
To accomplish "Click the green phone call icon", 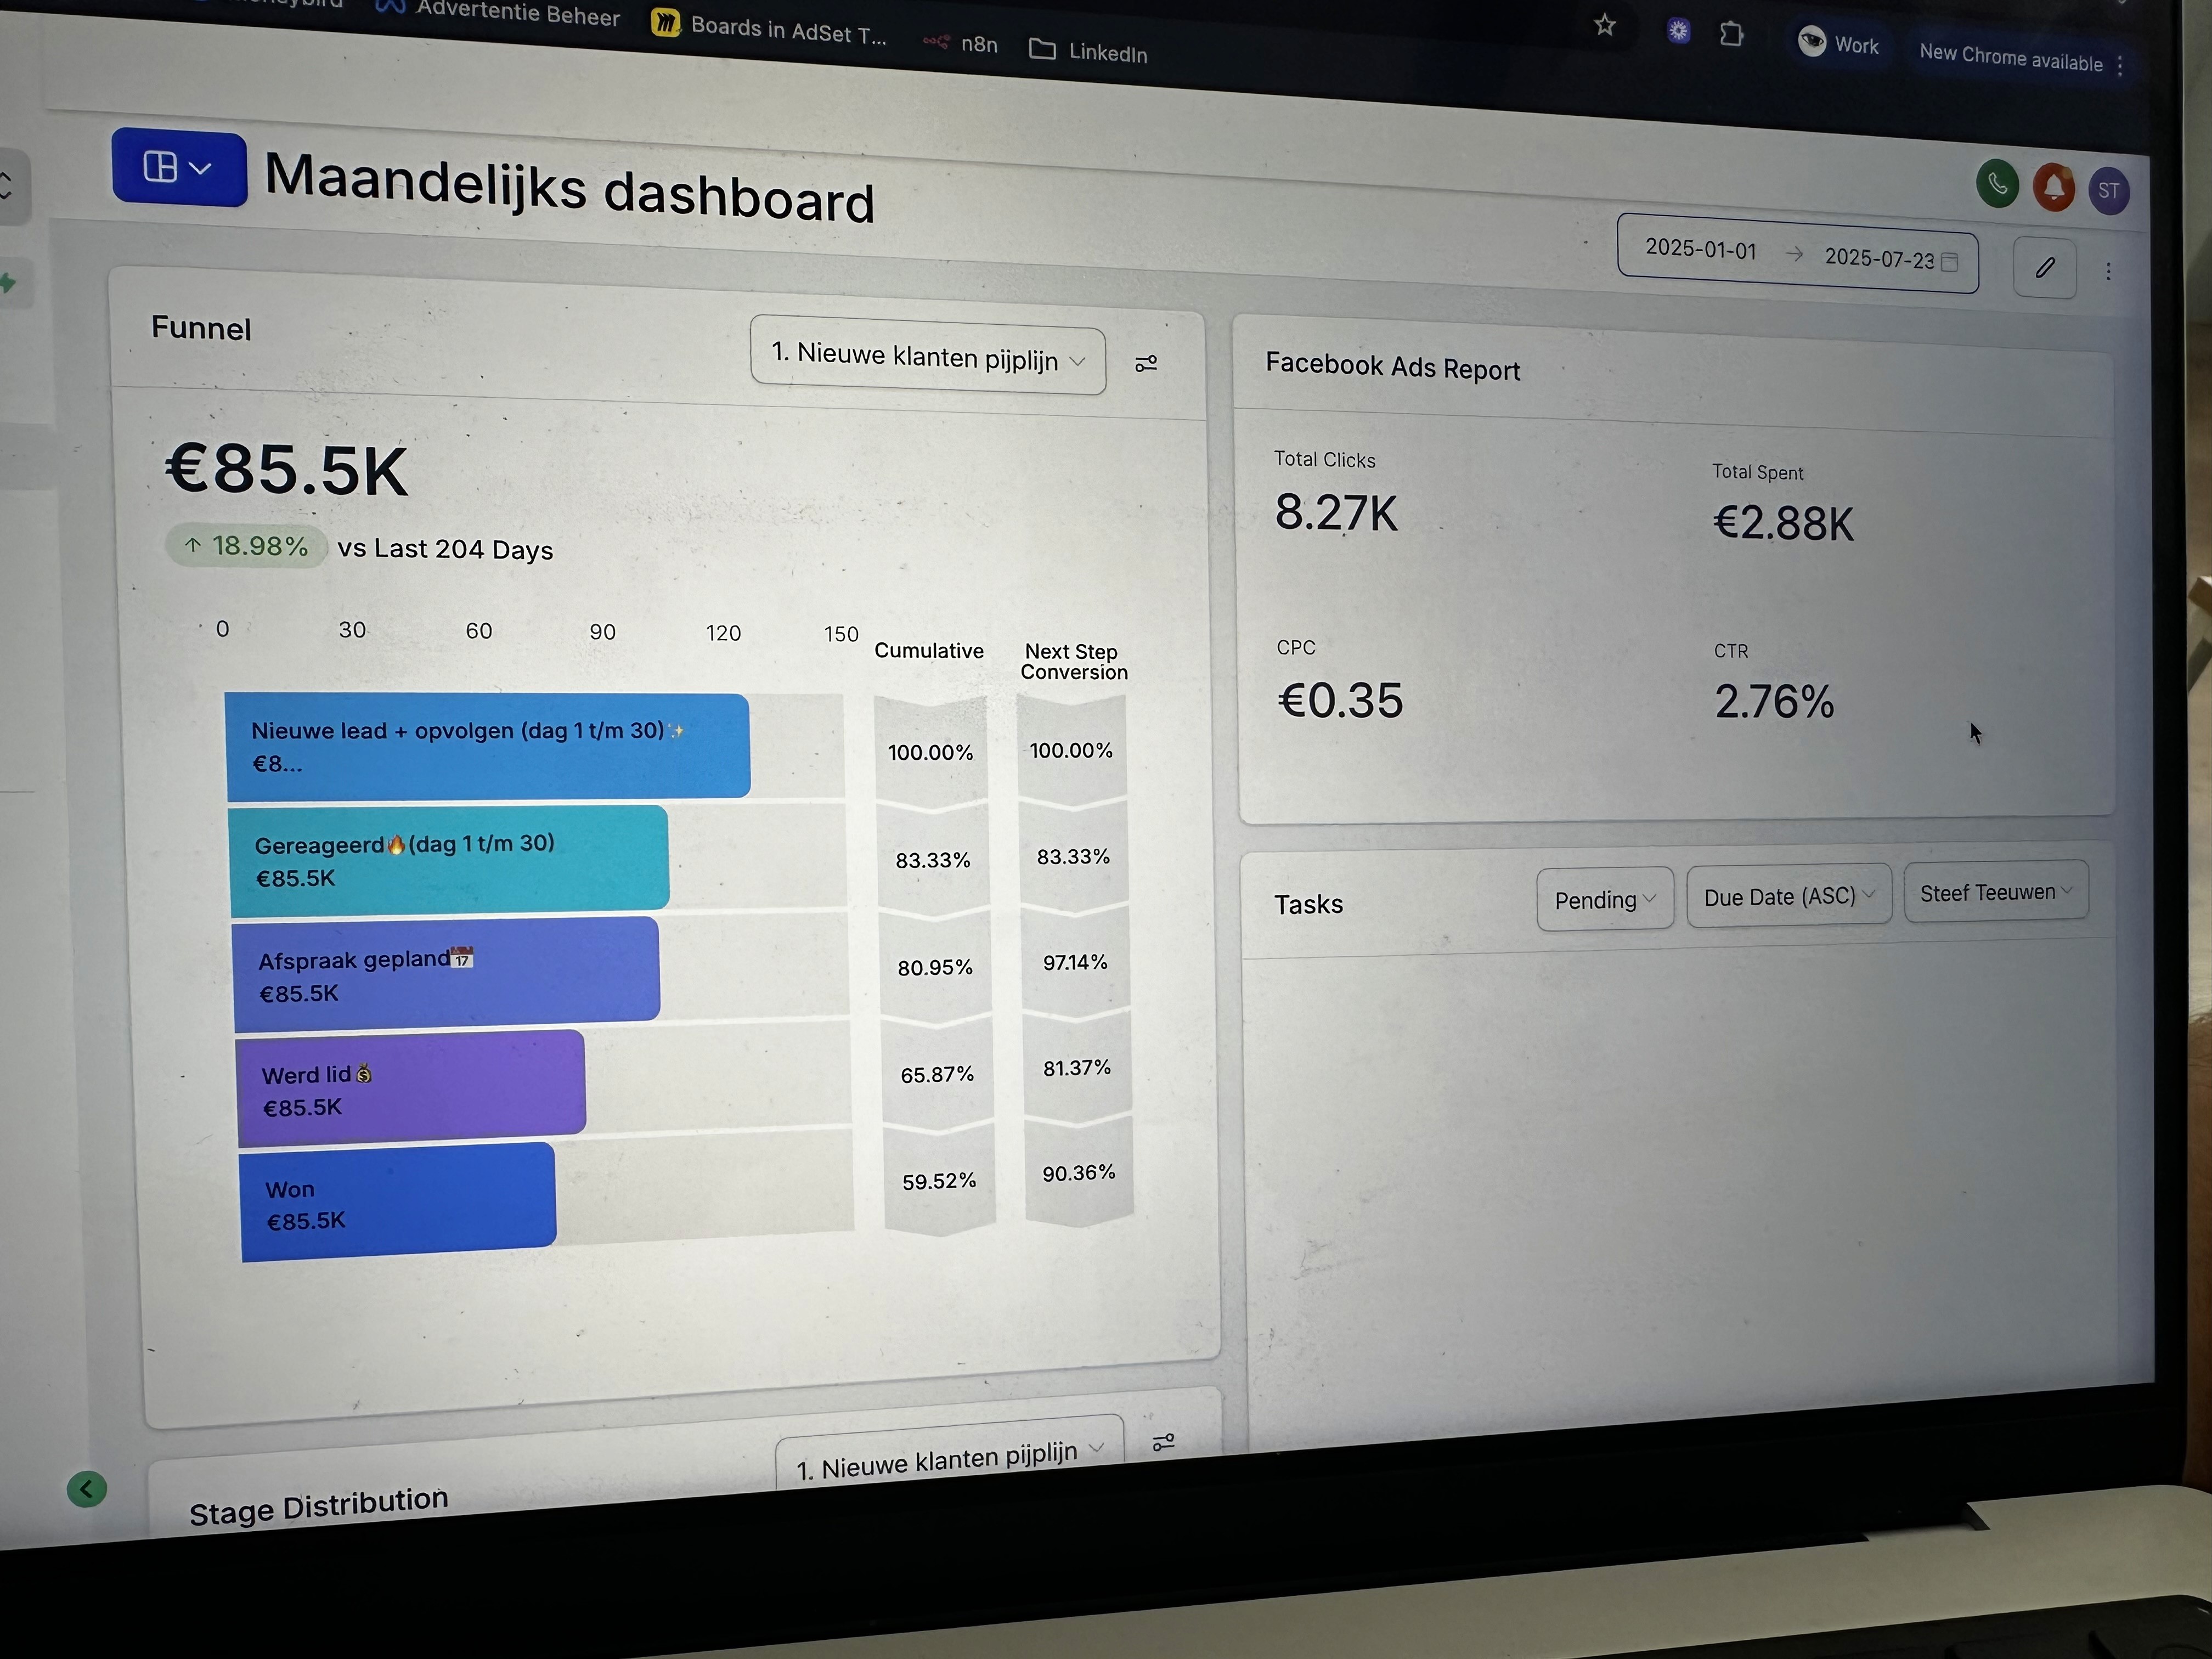I will [1997, 183].
